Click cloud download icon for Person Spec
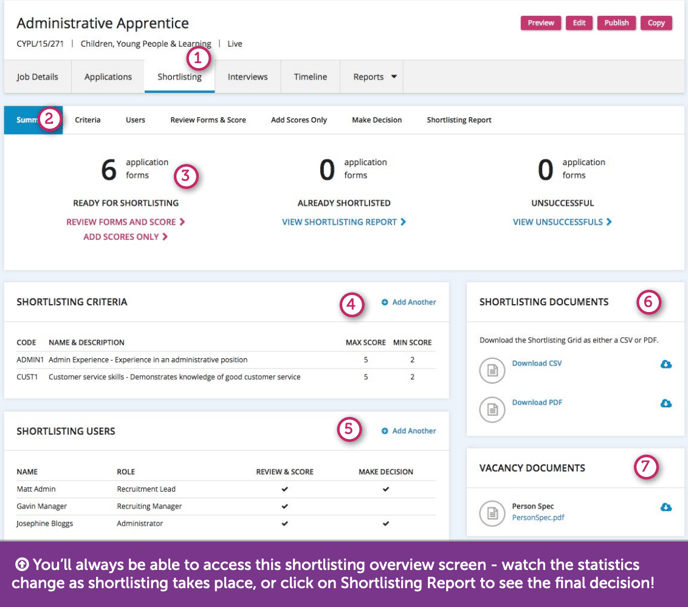This screenshot has height=607, width=688. (666, 507)
